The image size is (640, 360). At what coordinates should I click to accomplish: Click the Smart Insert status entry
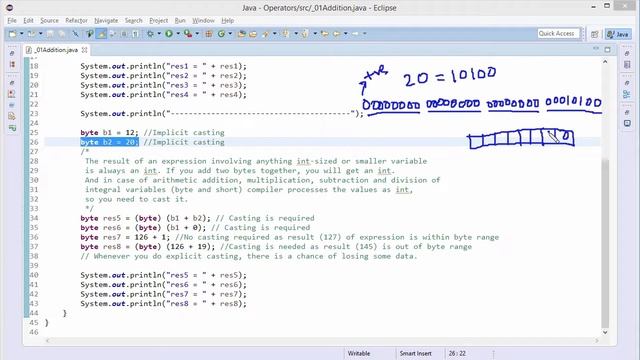click(x=416, y=353)
